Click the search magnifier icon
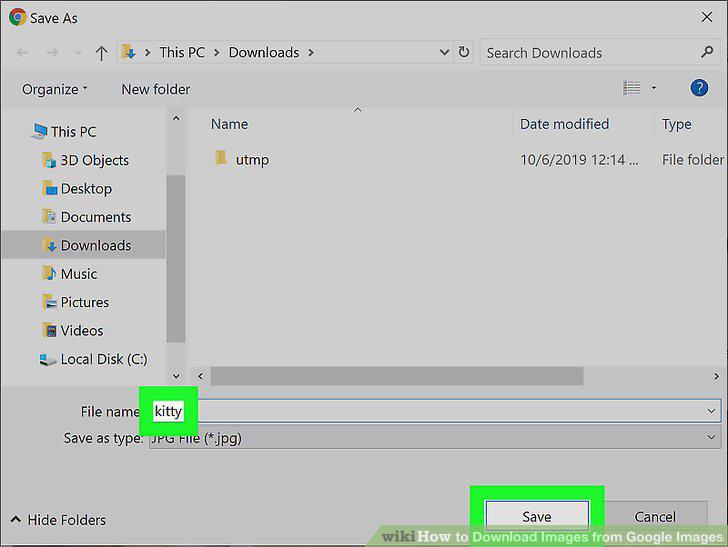 tap(707, 52)
